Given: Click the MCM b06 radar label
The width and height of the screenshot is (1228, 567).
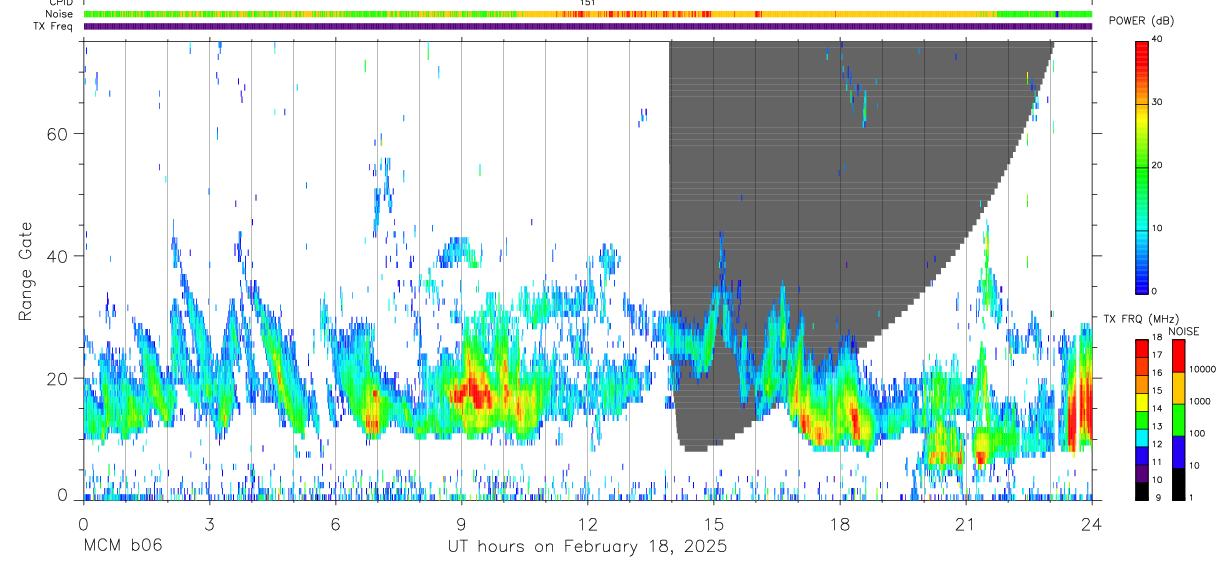Looking at the screenshot, I should (x=122, y=546).
